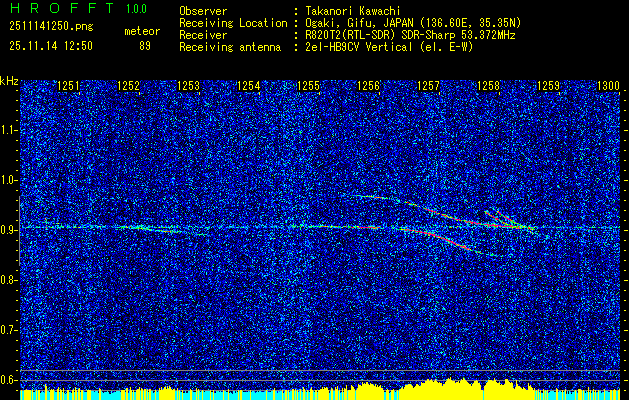Click the 1258 time marker
This screenshot has height=400, width=629.
488,85
